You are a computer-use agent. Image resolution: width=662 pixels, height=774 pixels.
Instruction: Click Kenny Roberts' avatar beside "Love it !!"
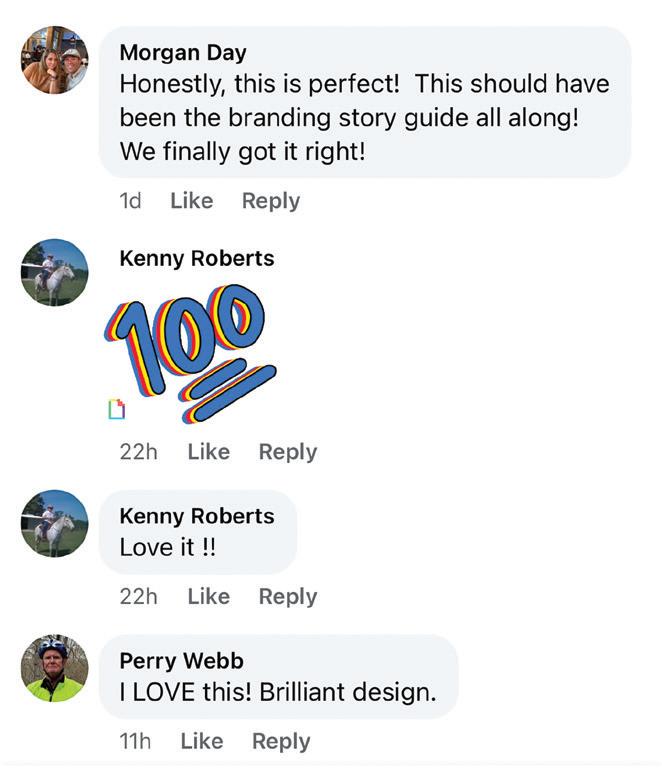[55, 523]
